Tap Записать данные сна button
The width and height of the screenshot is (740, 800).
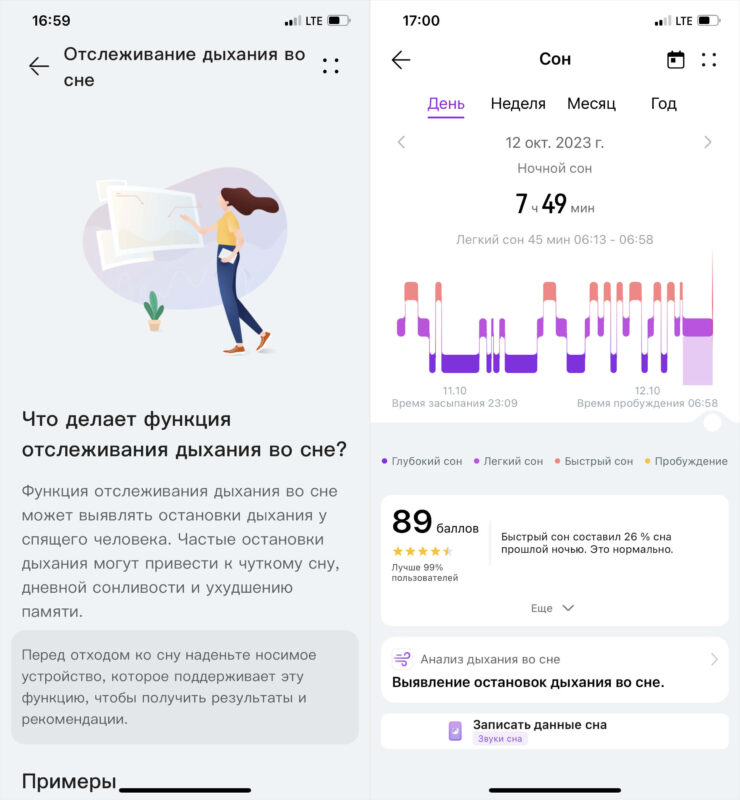click(x=540, y=725)
